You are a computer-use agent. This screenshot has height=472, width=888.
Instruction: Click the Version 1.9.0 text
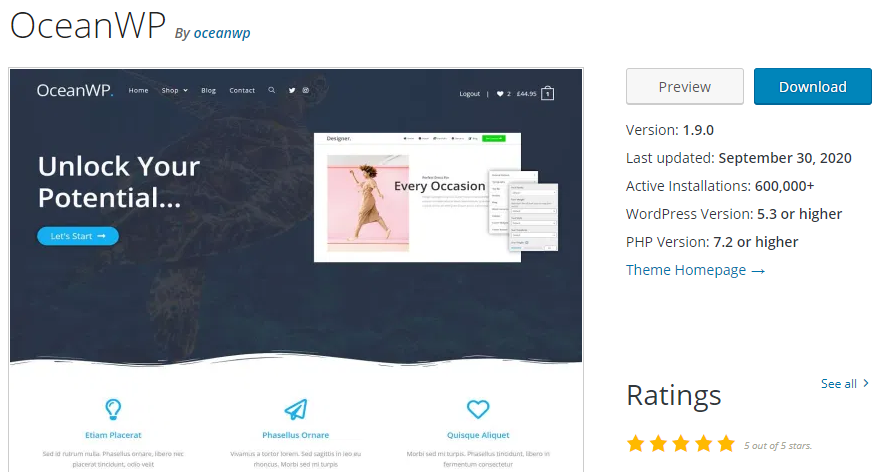tap(669, 130)
